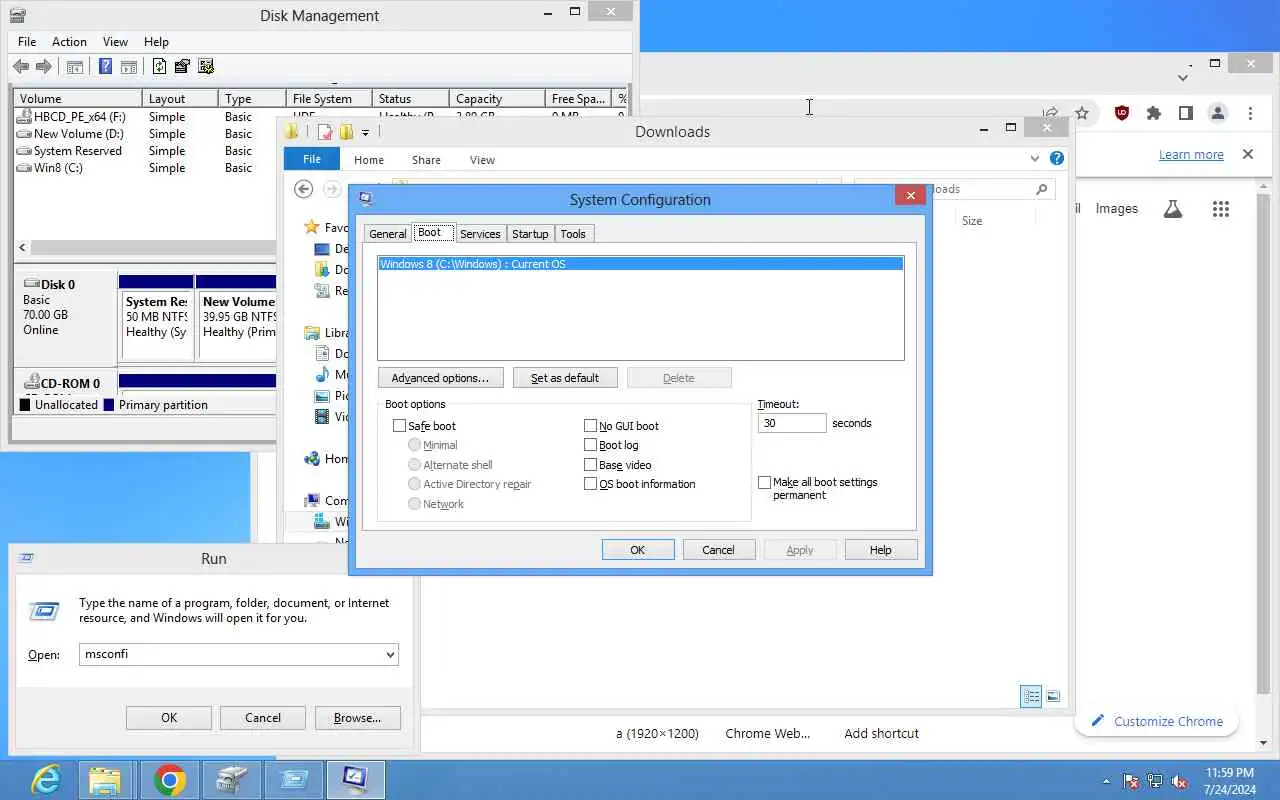The width and height of the screenshot is (1280, 800).
Task: Enable the Boot log checkbox
Action: pyautogui.click(x=590, y=445)
